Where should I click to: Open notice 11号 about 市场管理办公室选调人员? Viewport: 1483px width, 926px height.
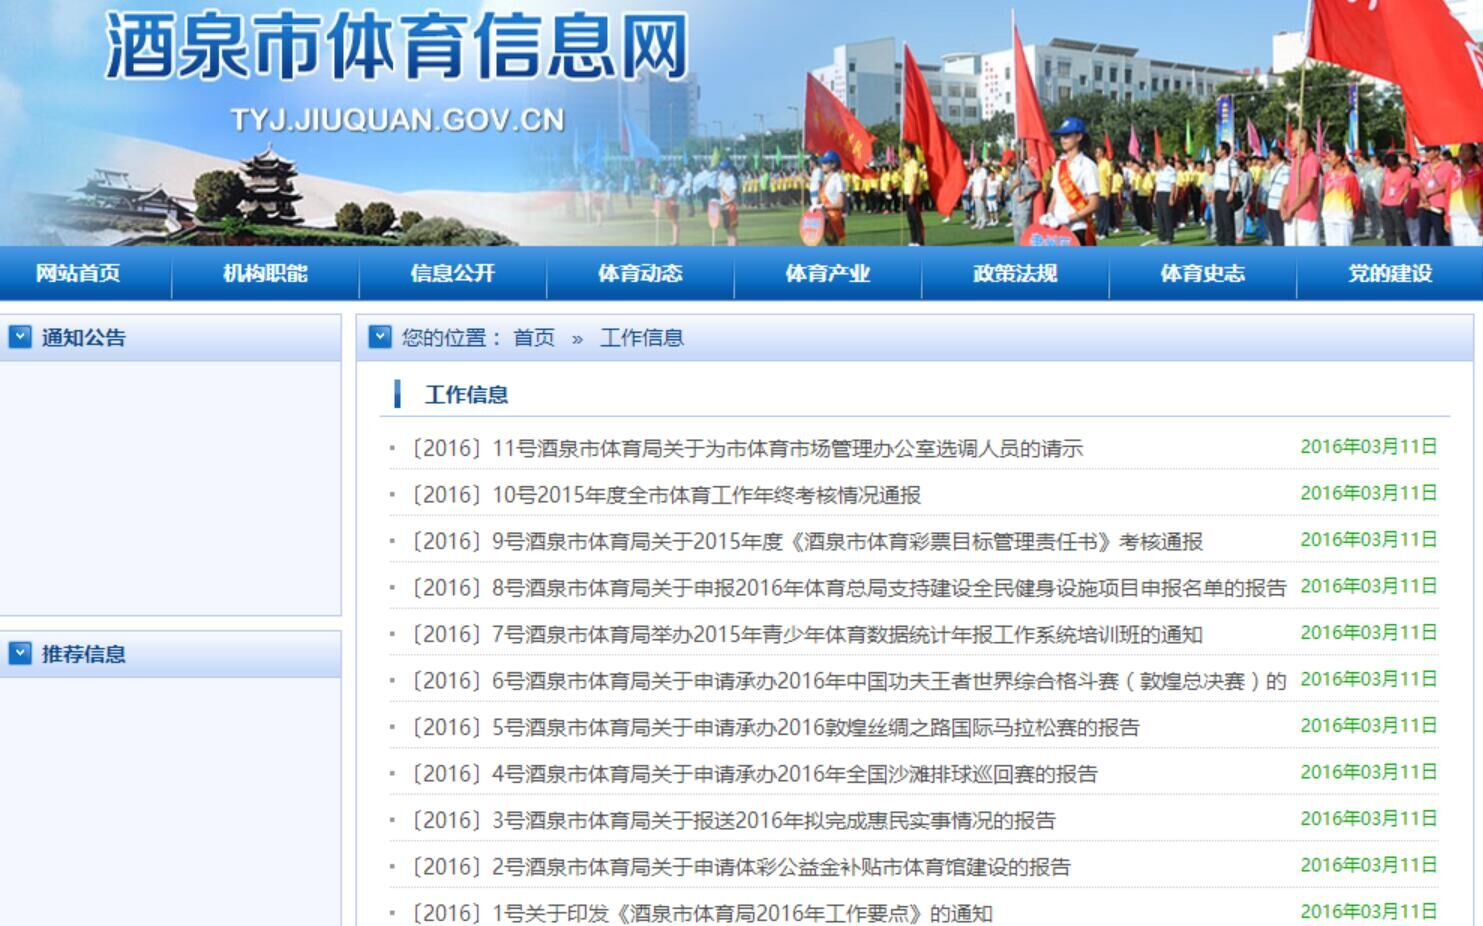pyautogui.click(x=747, y=449)
